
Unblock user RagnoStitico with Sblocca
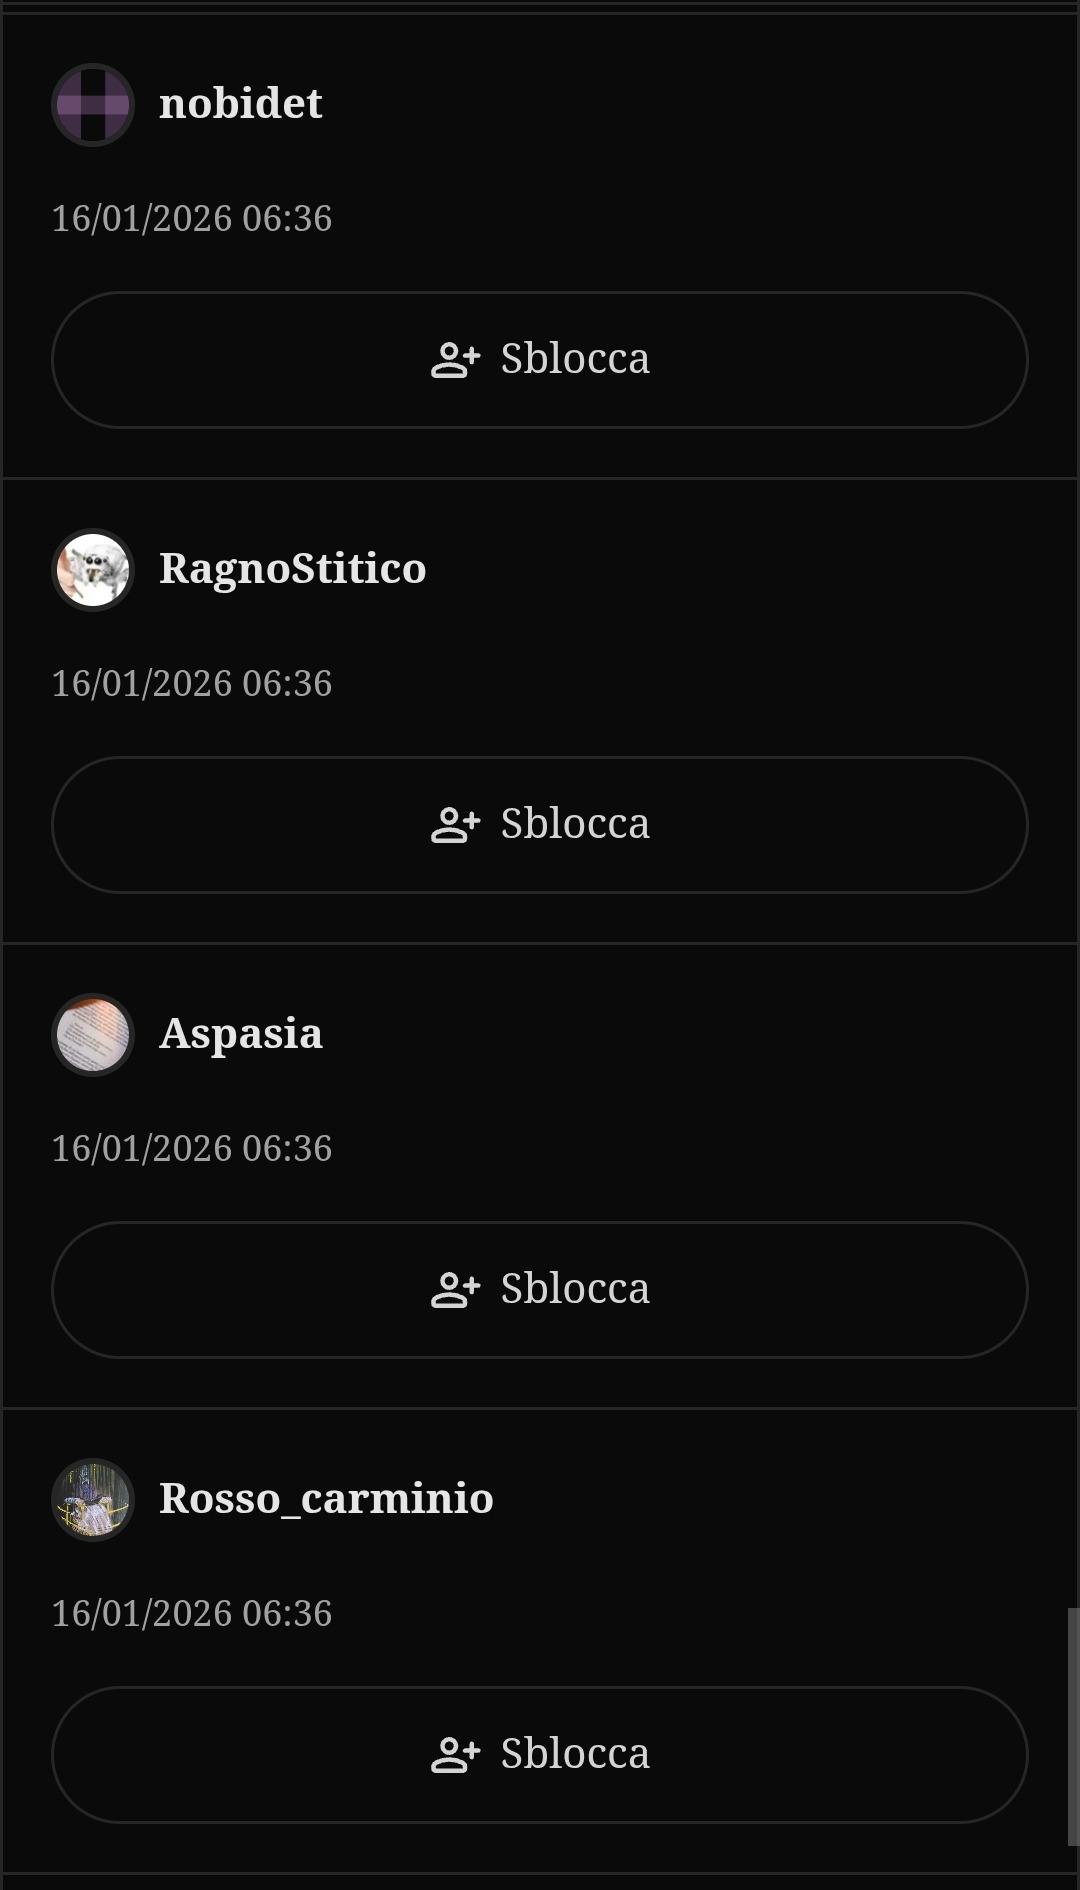[x=540, y=825]
